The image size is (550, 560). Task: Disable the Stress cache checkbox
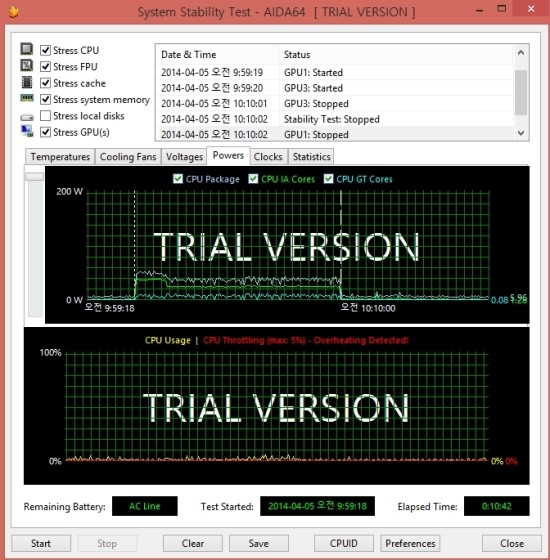pos(45,83)
